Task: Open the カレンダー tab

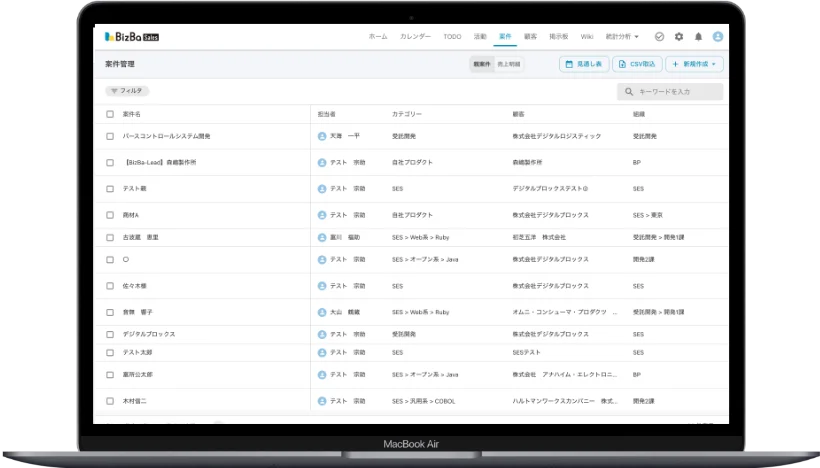Action: [x=415, y=37]
